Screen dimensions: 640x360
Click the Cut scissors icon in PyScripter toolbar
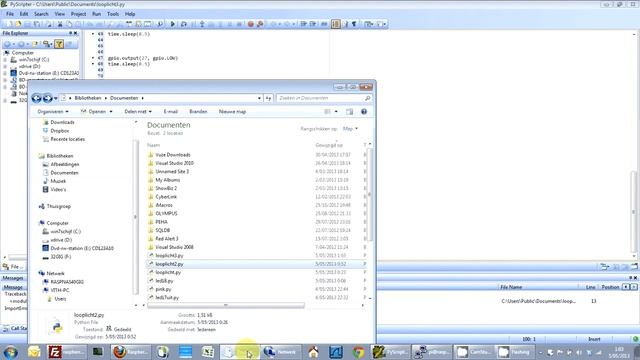(x=60, y=24)
